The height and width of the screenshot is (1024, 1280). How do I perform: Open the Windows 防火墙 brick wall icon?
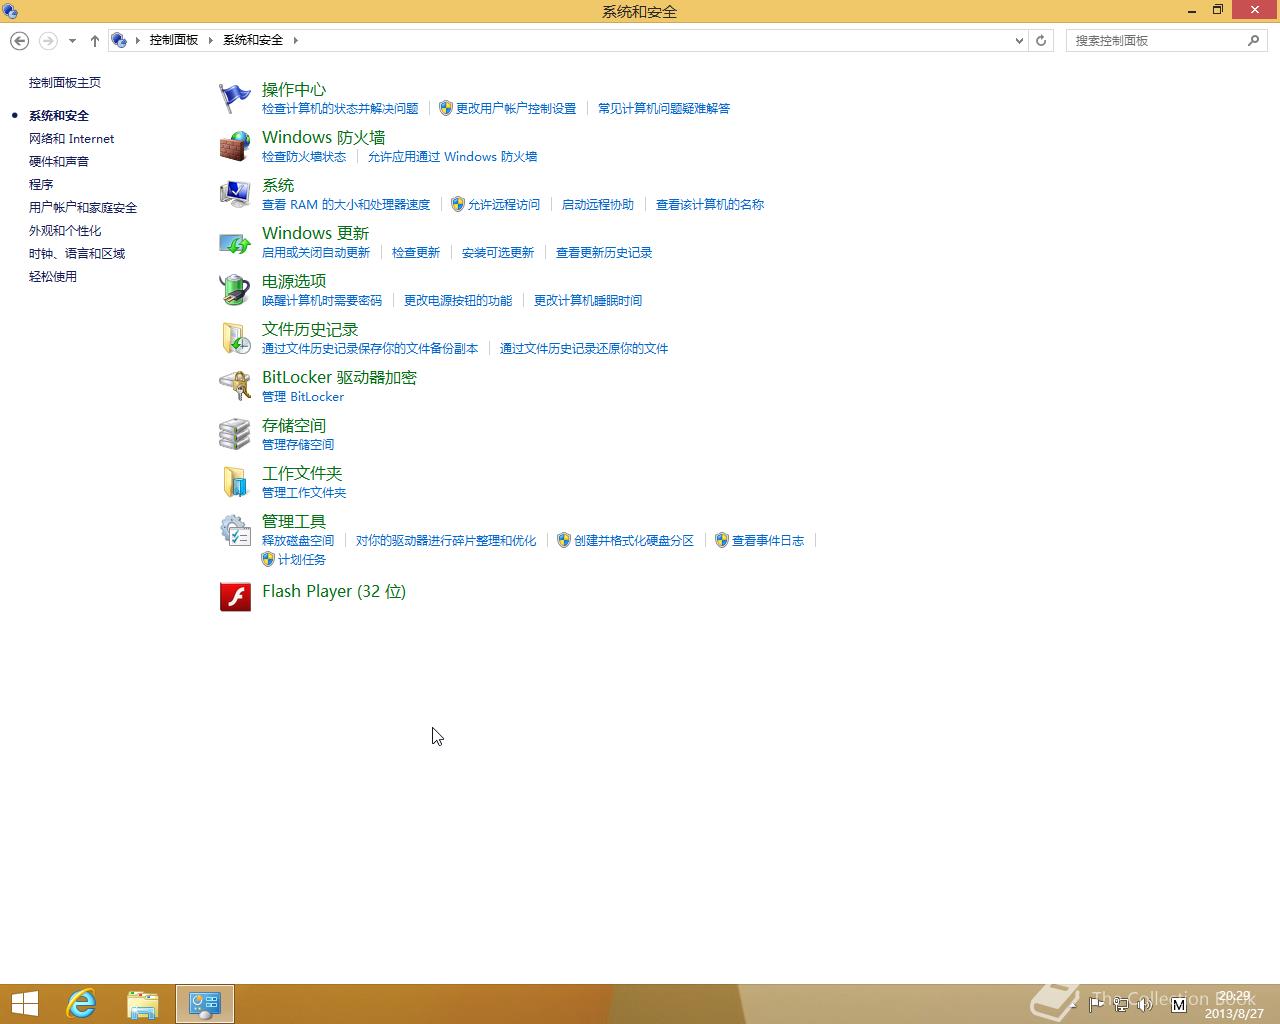[x=235, y=146]
